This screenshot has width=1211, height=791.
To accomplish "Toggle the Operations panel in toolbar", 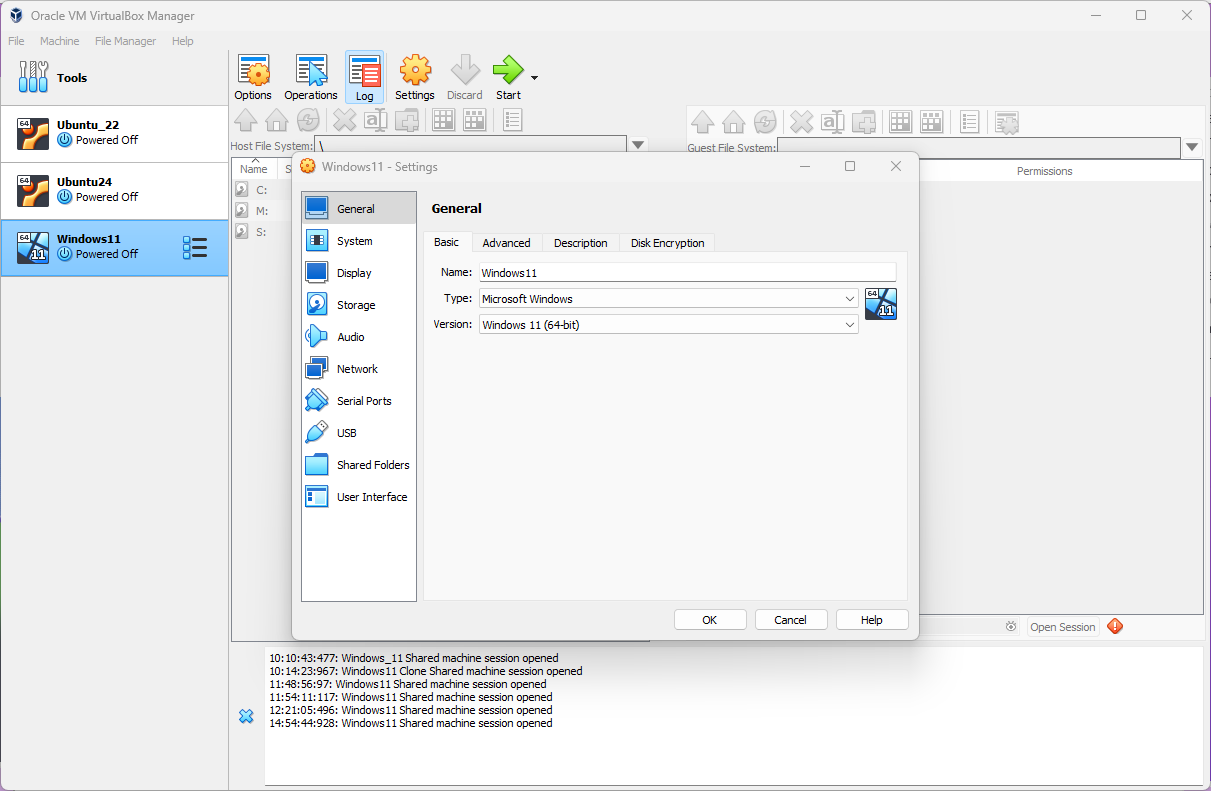I will pos(311,77).
